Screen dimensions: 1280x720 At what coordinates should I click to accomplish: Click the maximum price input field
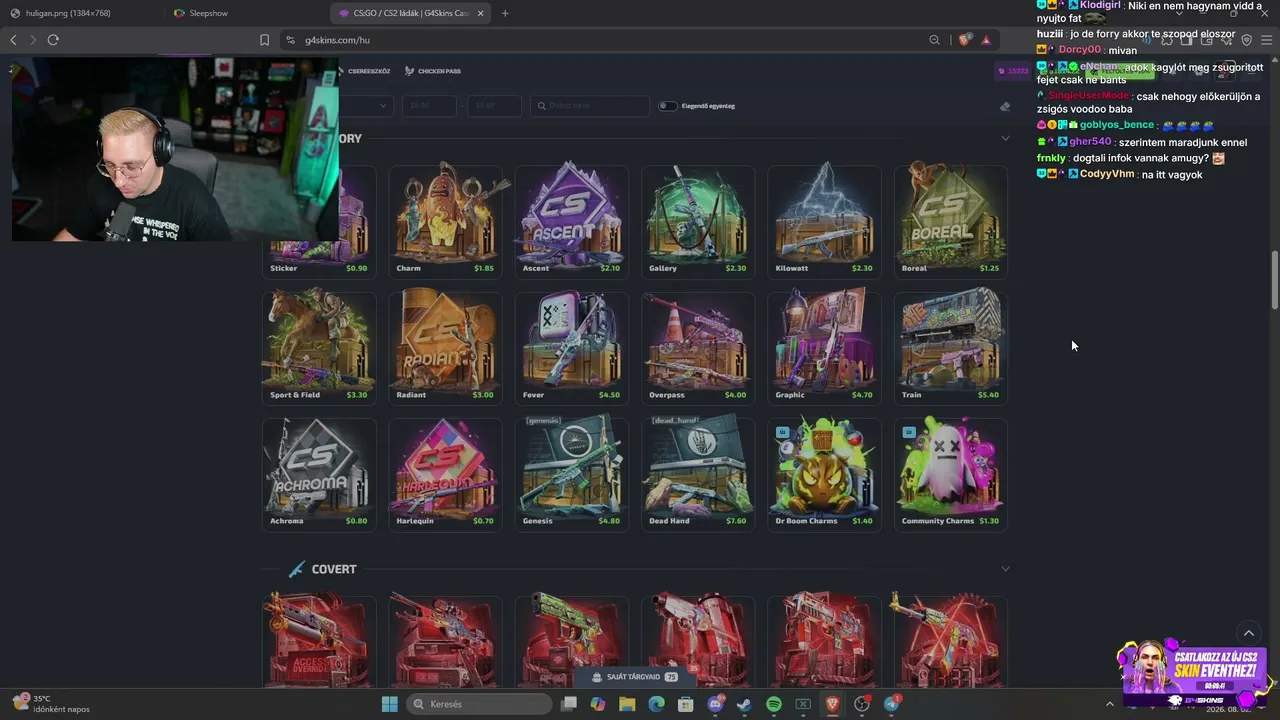[x=494, y=106]
